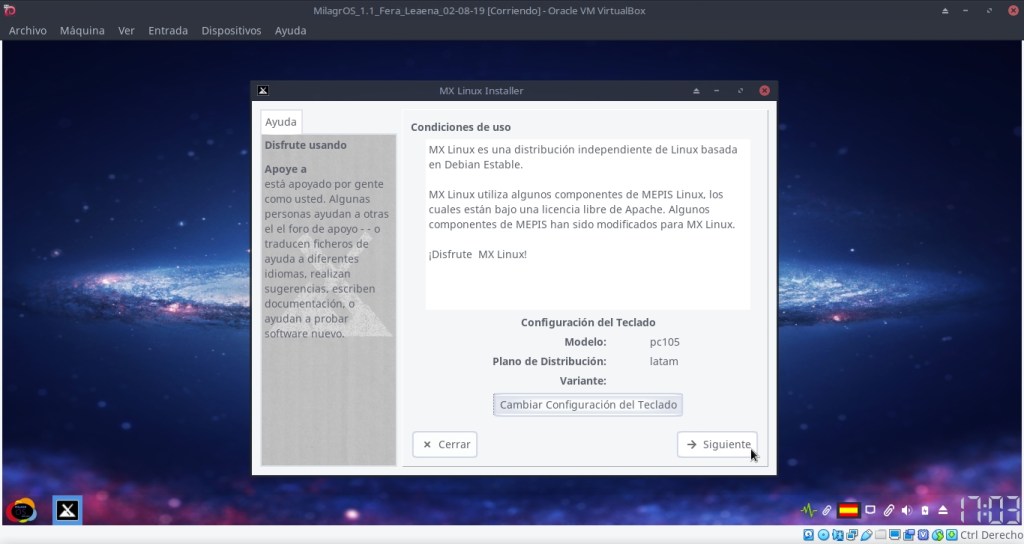The width and height of the screenshot is (1024, 544).
Task: Click the eject media tray icon
Action: point(942,510)
